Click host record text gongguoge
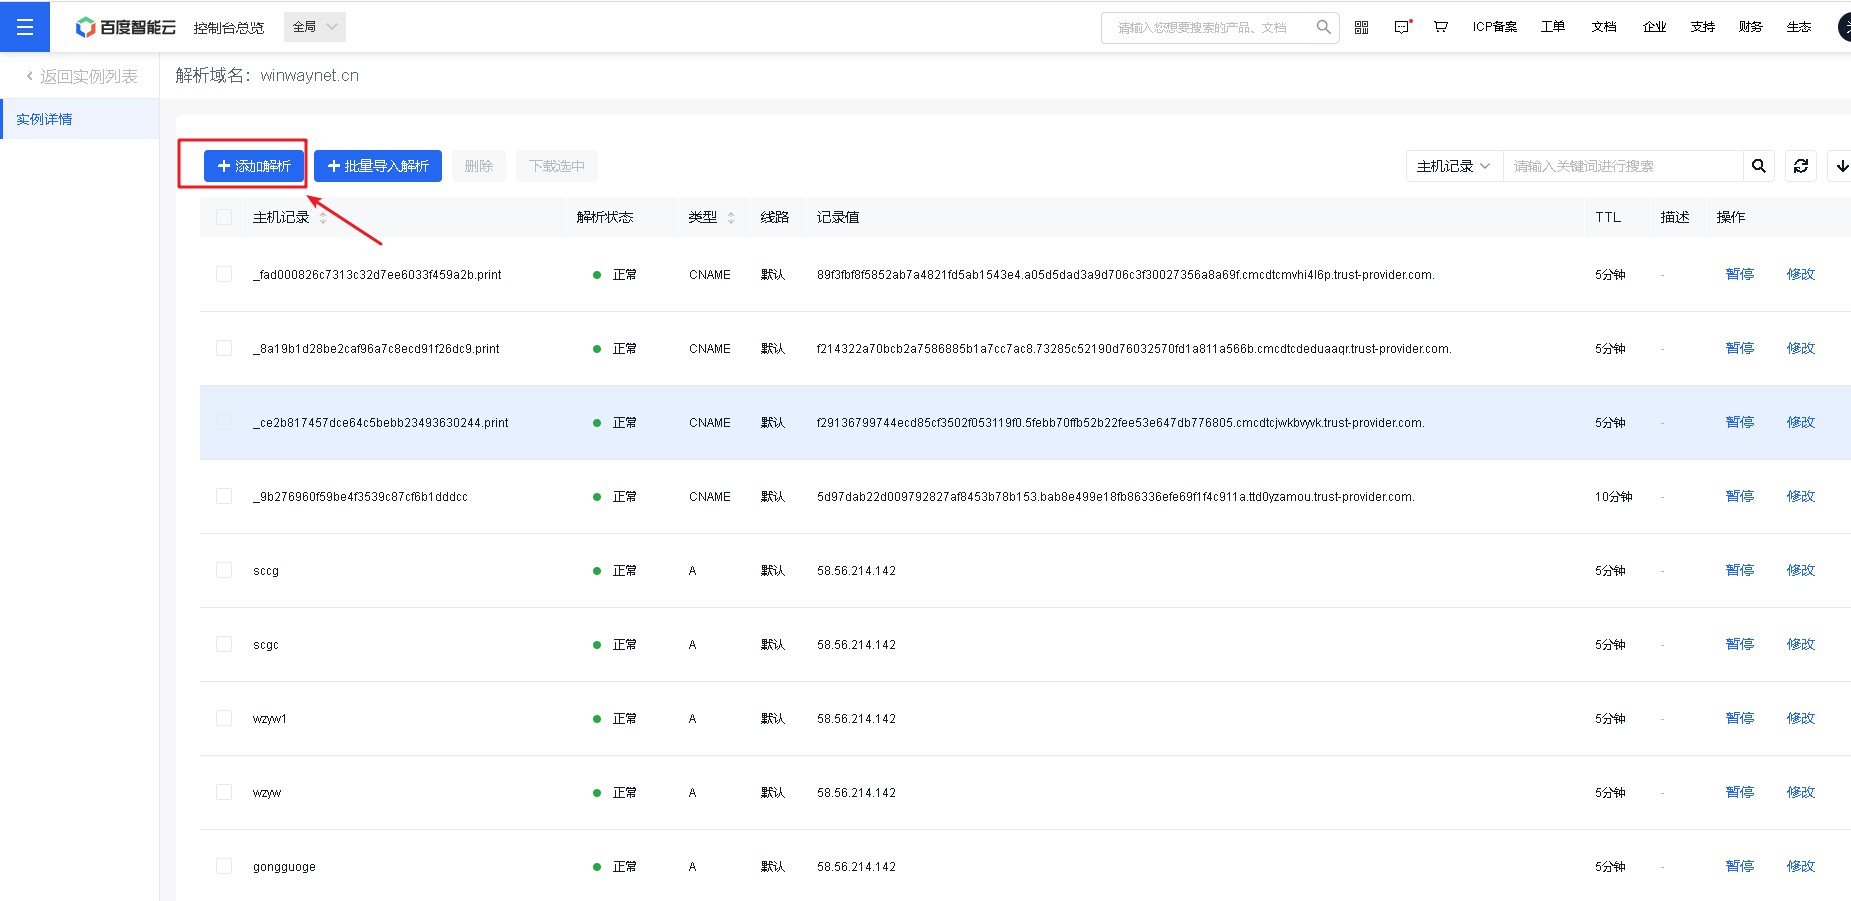The height and width of the screenshot is (901, 1851). [x=284, y=867]
